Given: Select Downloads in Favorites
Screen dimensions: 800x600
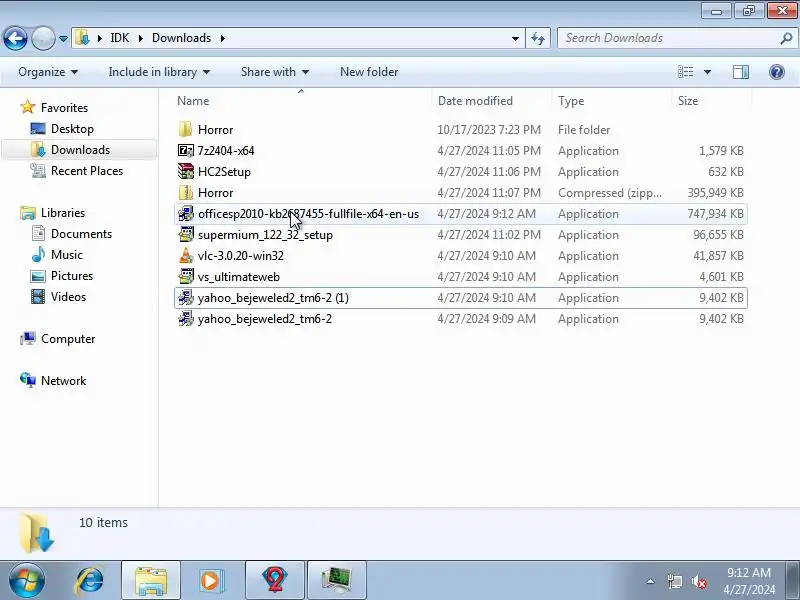Looking at the screenshot, I should pos(80,149).
